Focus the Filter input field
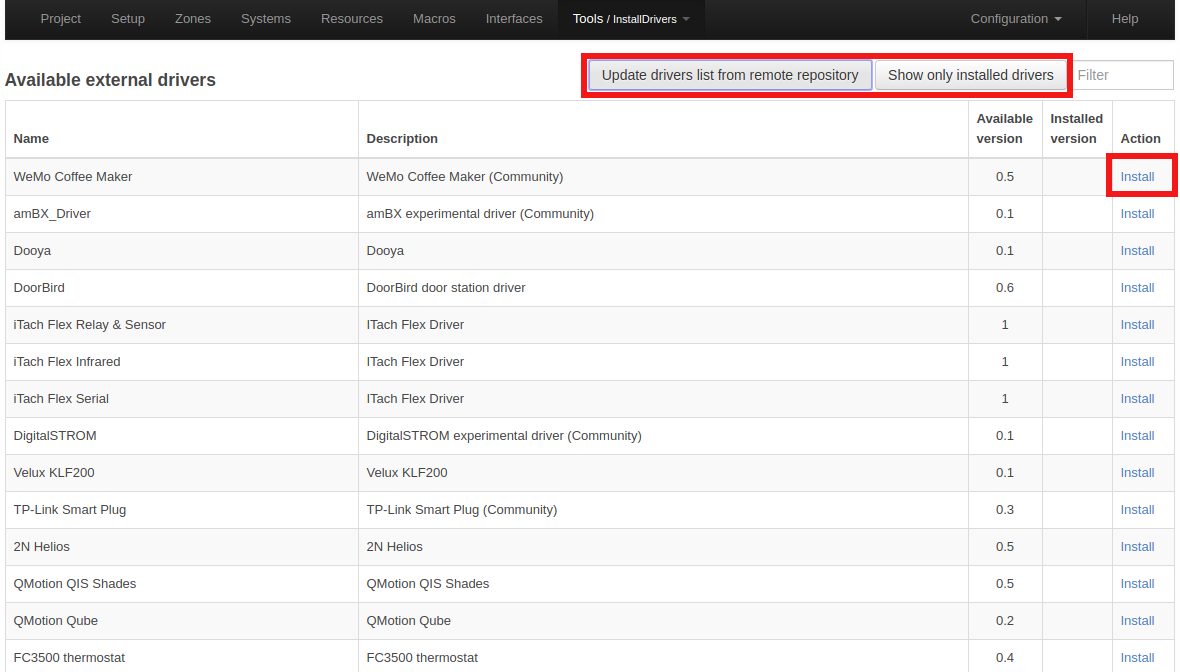The width and height of the screenshot is (1180, 672). (1122, 75)
